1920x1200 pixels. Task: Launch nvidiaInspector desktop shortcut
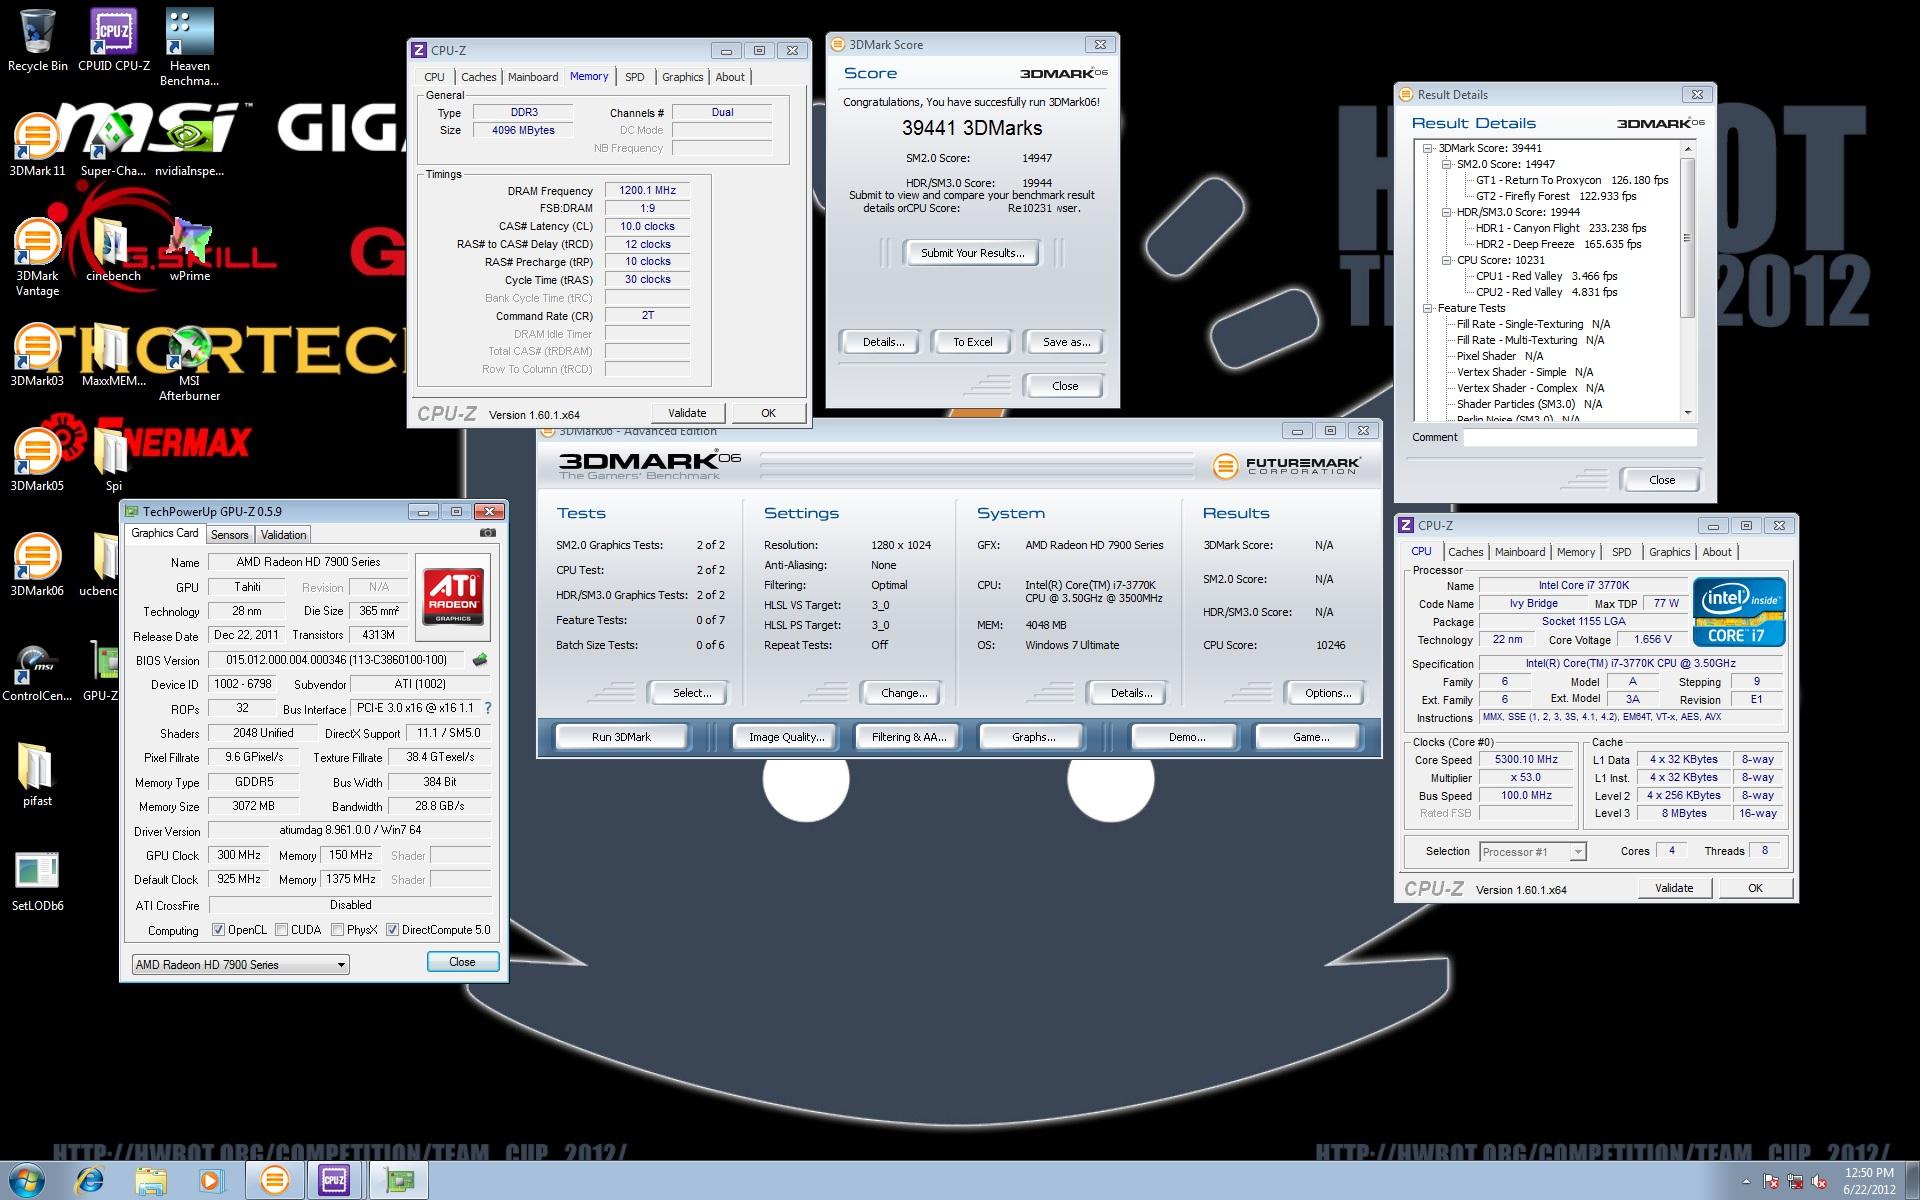tap(189, 145)
